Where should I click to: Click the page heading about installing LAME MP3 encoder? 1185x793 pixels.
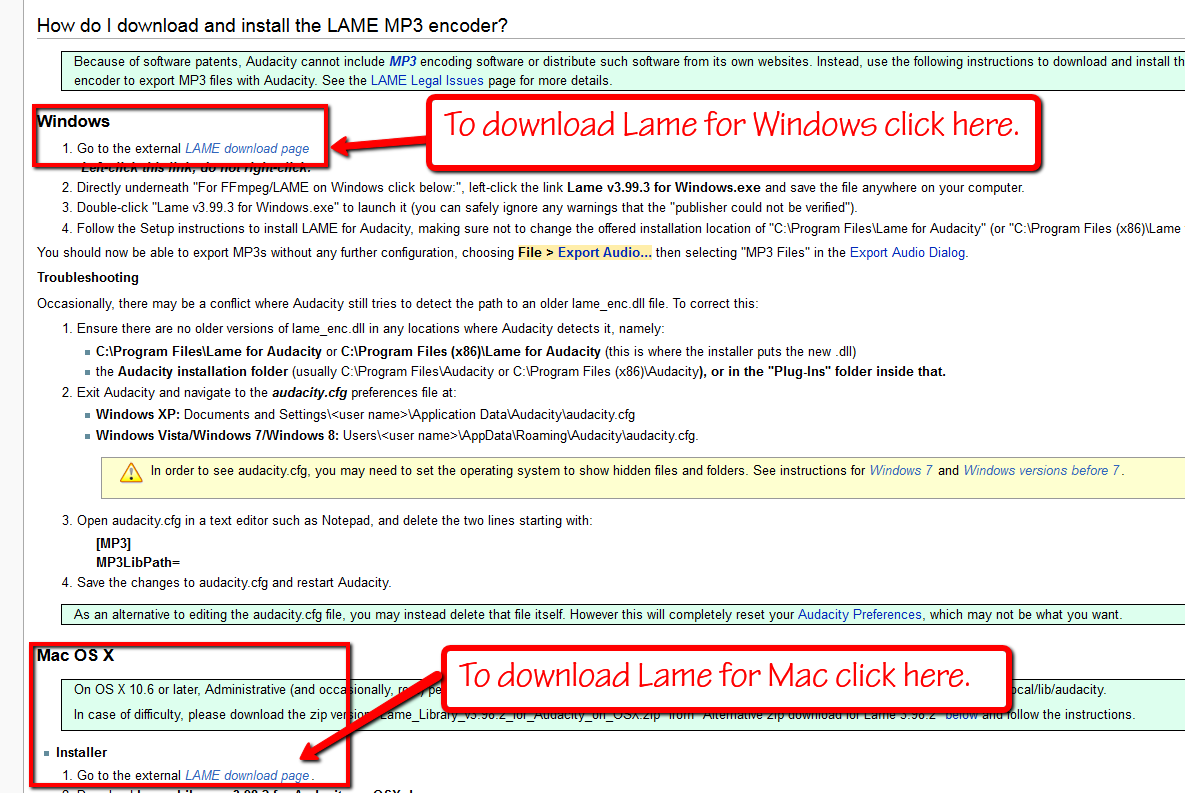272,26
